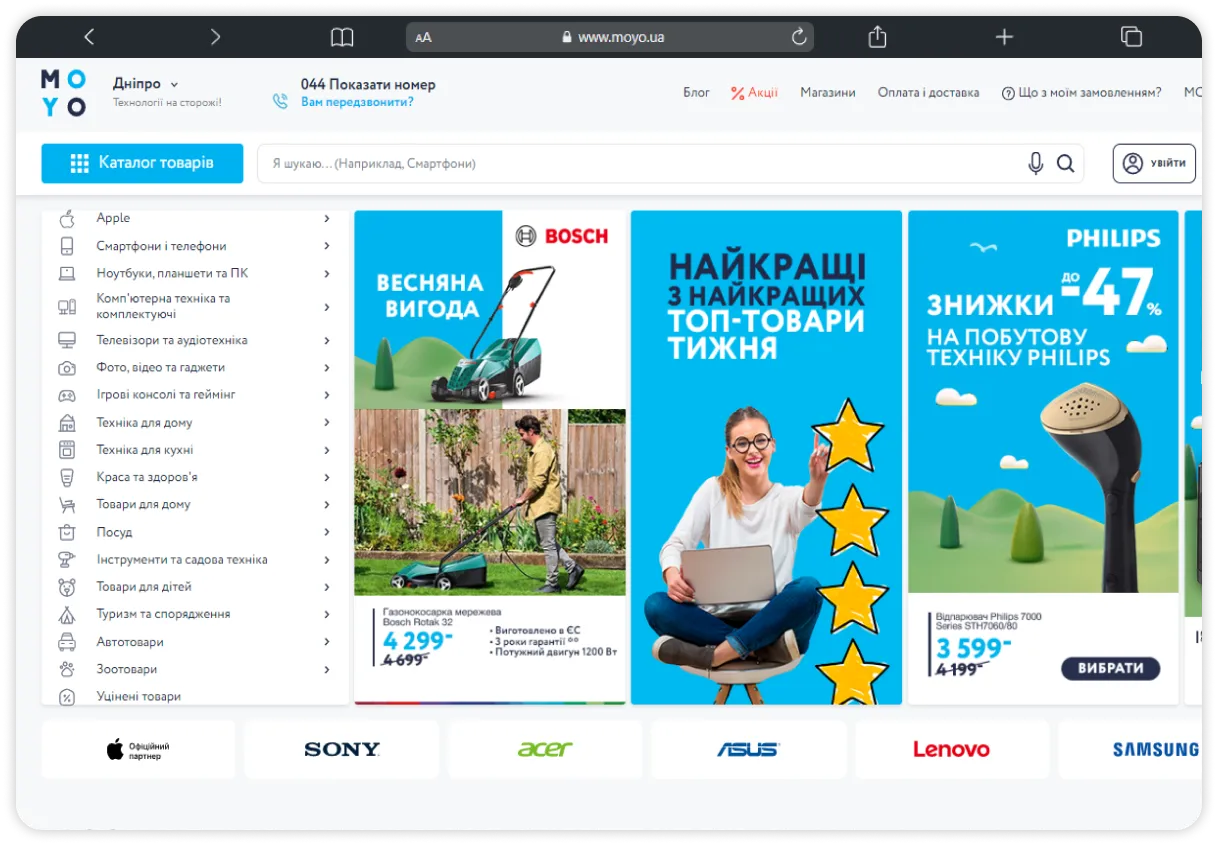Viewport: 1217px width, 845px height.
Task: Expand Смартфони і телефони submenu arrow
Action: coord(327,246)
